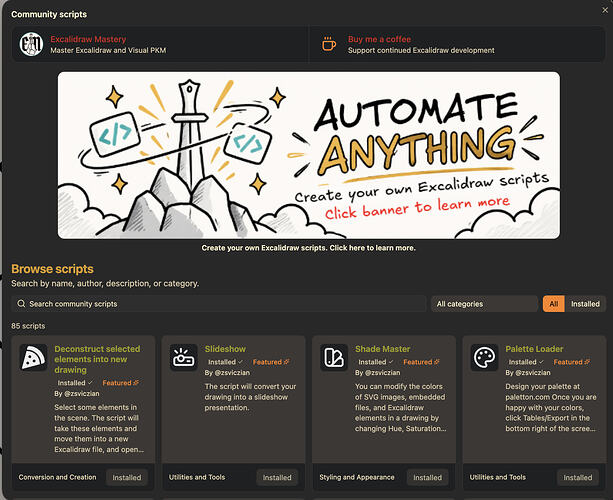This screenshot has width=613, height=500.
Task: Open the Excalidraw Mastery avatar logo
Action: (31, 44)
